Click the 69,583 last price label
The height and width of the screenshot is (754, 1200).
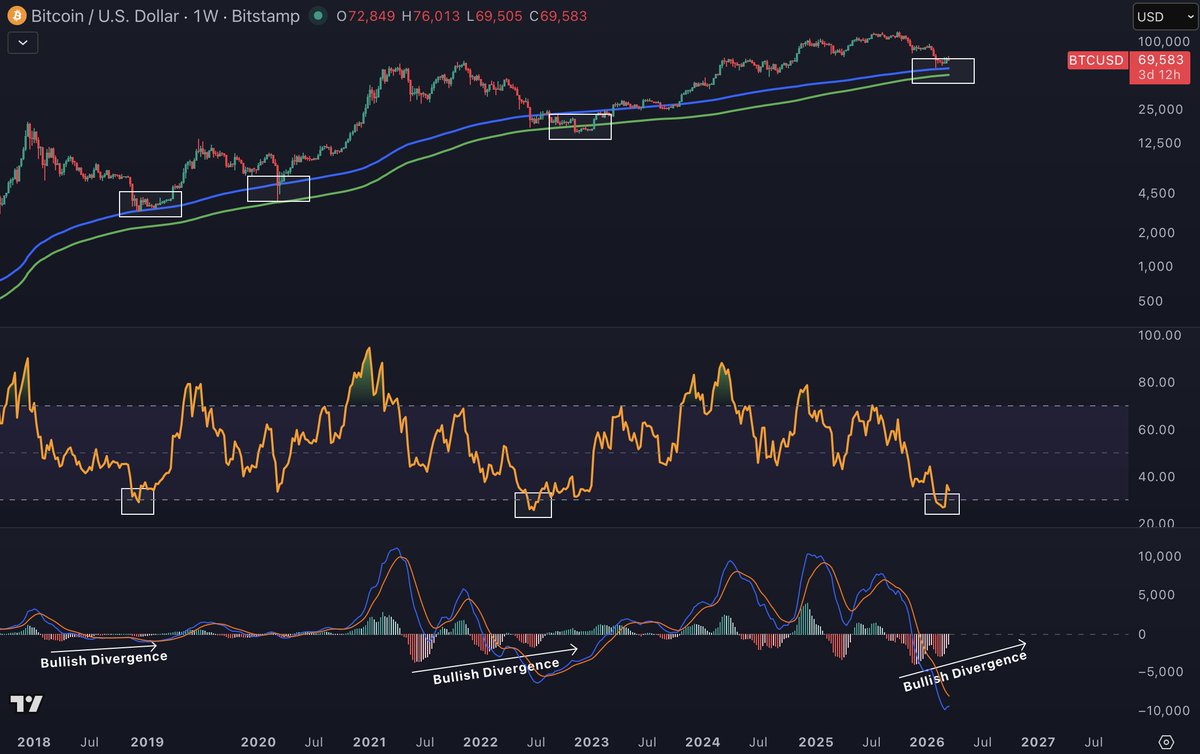click(1161, 60)
